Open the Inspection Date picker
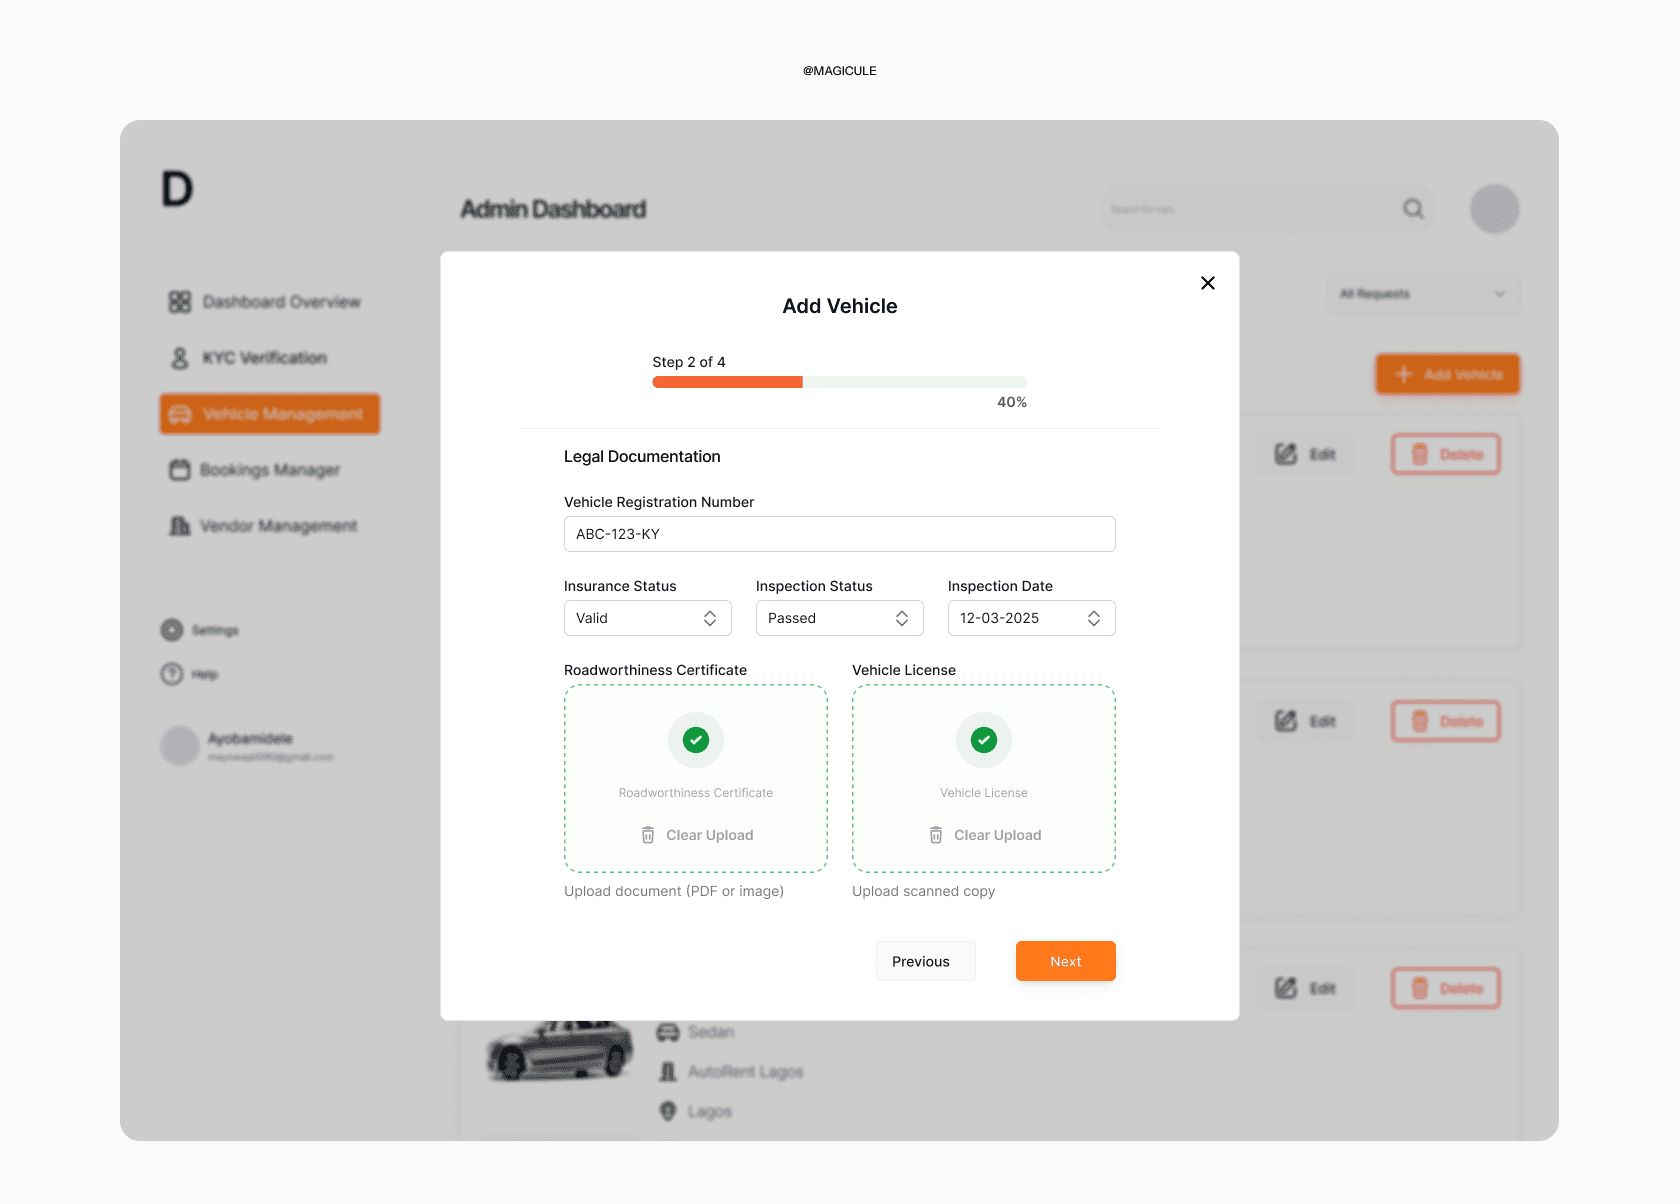The height and width of the screenshot is (1204, 1680). (1032, 618)
